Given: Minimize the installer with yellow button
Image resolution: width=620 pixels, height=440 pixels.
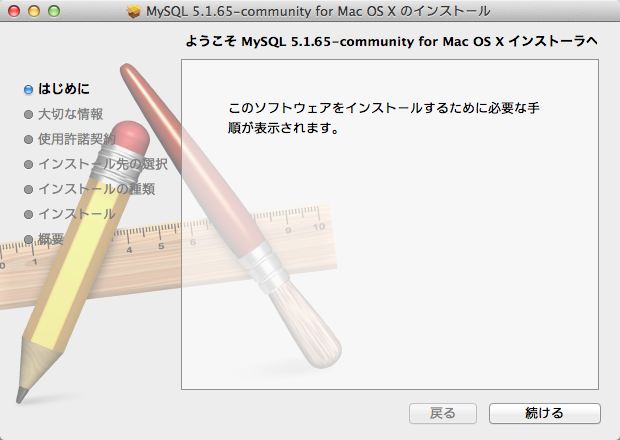Looking at the screenshot, I should 34,11.
